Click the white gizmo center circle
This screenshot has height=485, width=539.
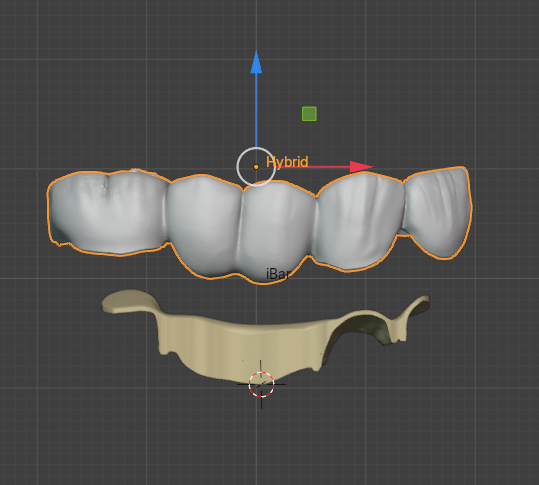256,167
